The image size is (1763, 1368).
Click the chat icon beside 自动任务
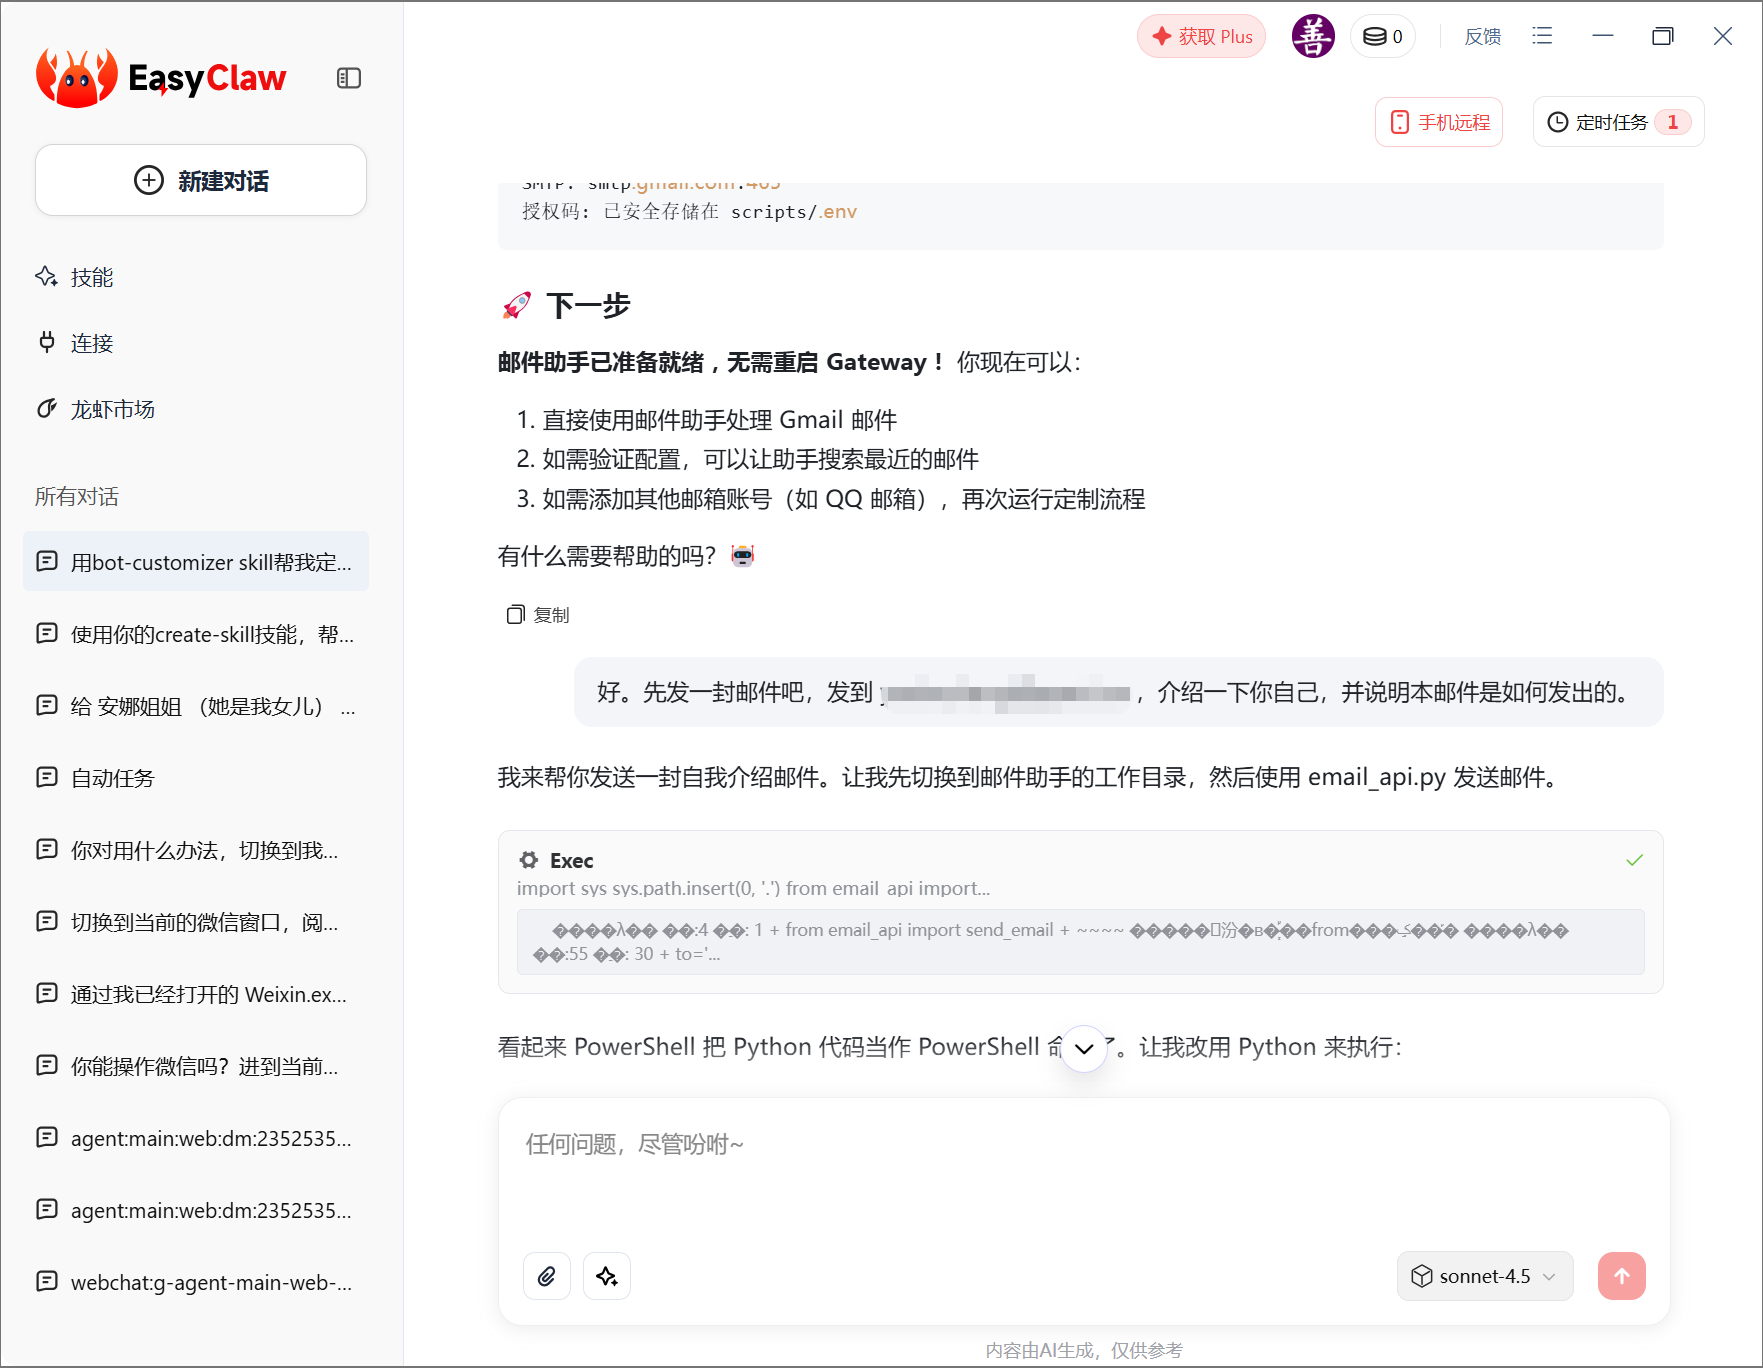click(x=47, y=777)
